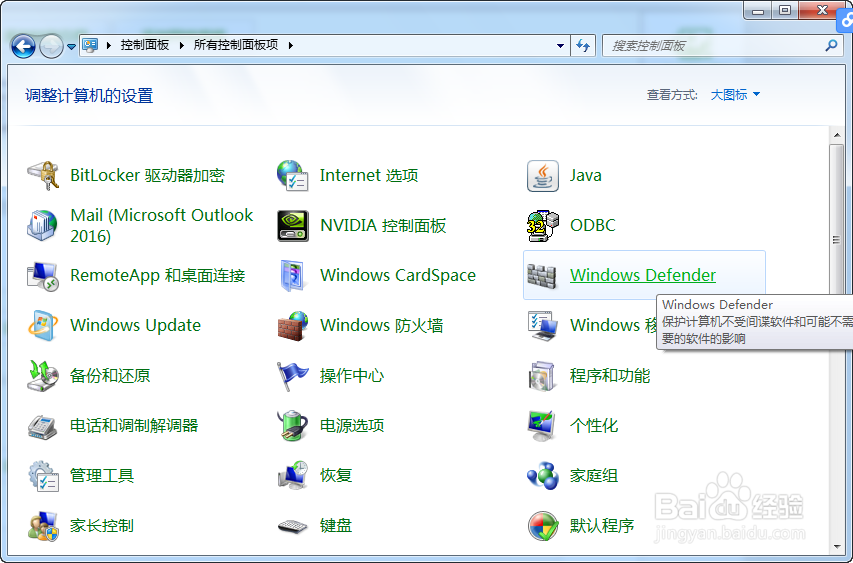Screen dimensions: 853x563
Task: Expand arrow after 控制面板 breadcrumb
Action: (182, 46)
